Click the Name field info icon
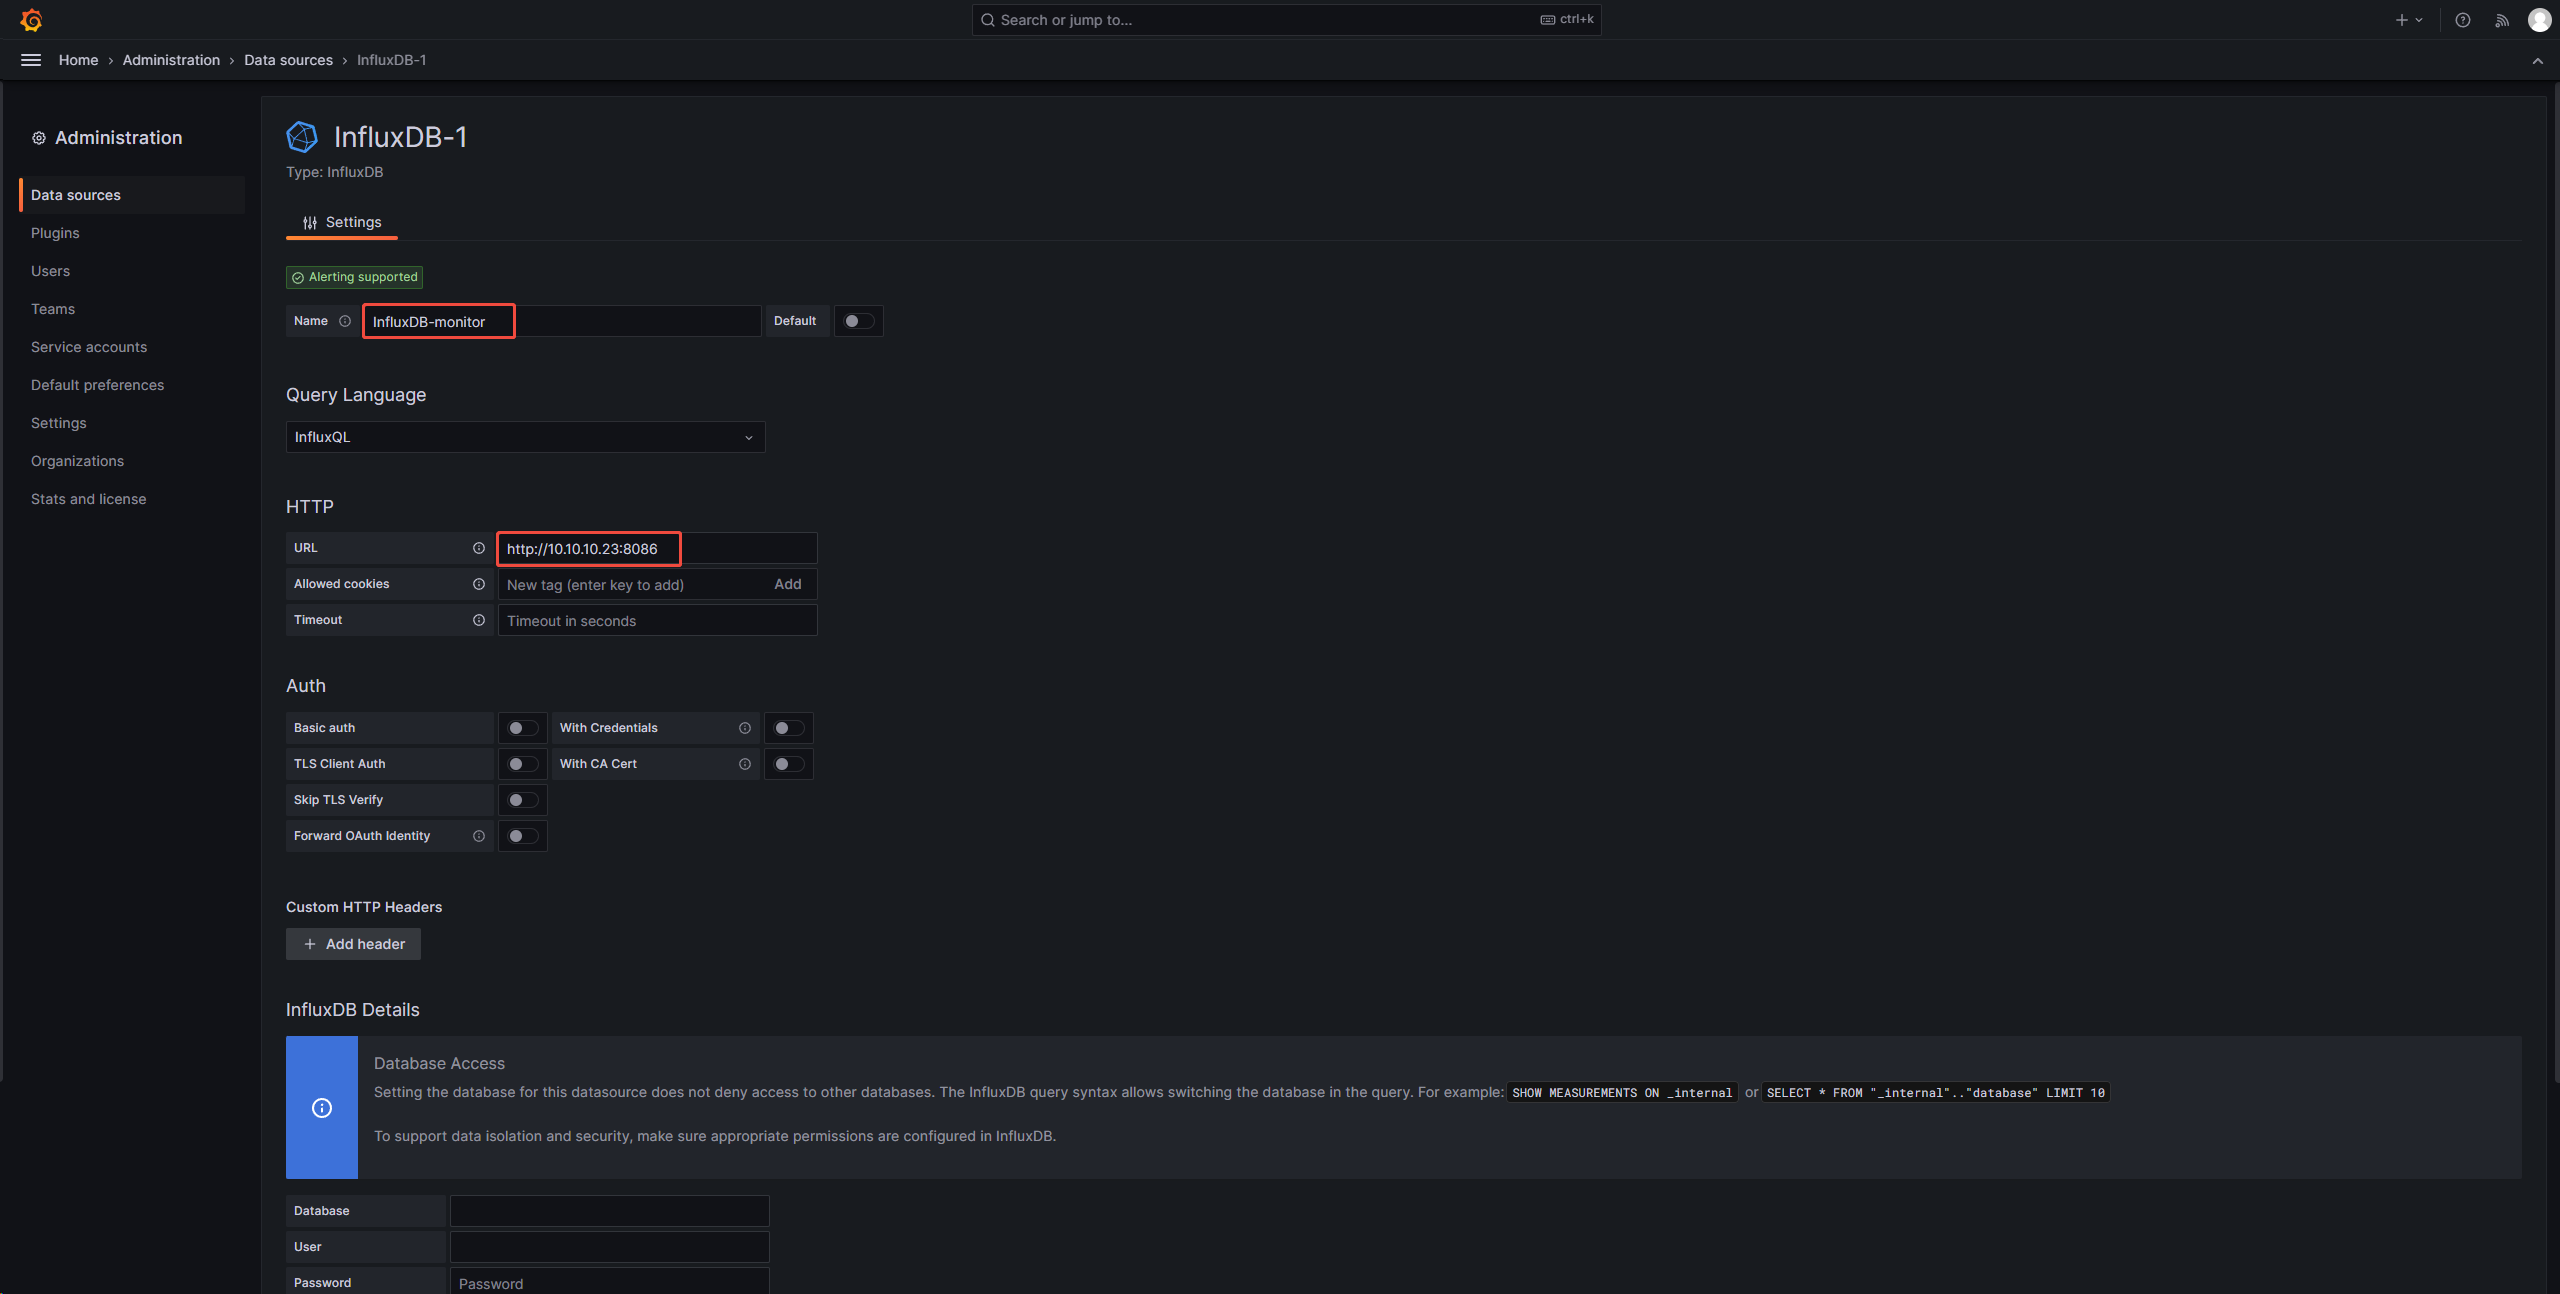This screenshot has width=2560, height=1294. (x=345, y=321)
